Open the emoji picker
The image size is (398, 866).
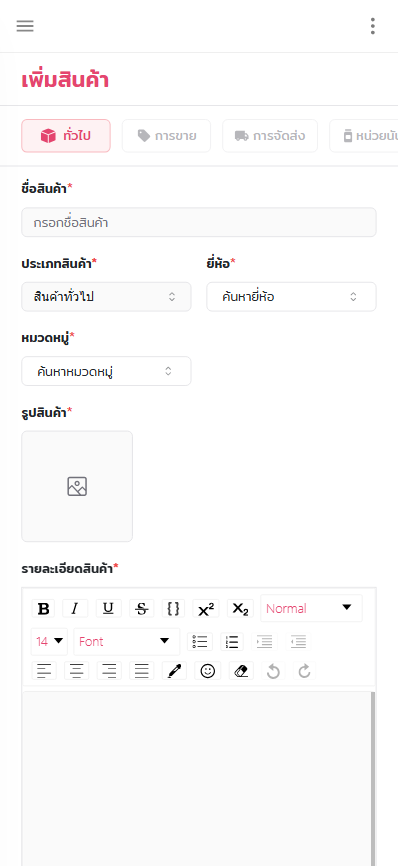208,671
